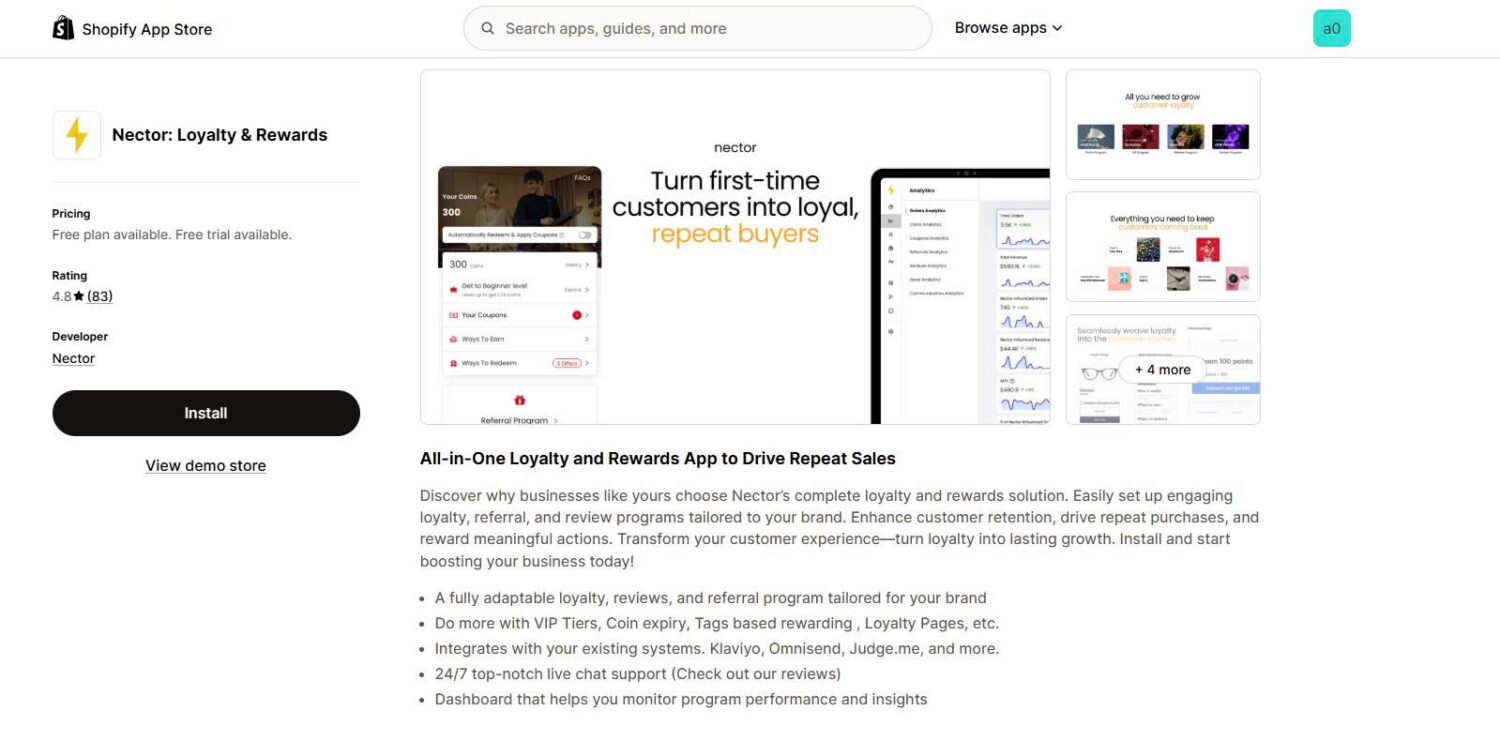Open the (83) reviews link
This screenshot has width=1500, height=741.
coord(99,296)
